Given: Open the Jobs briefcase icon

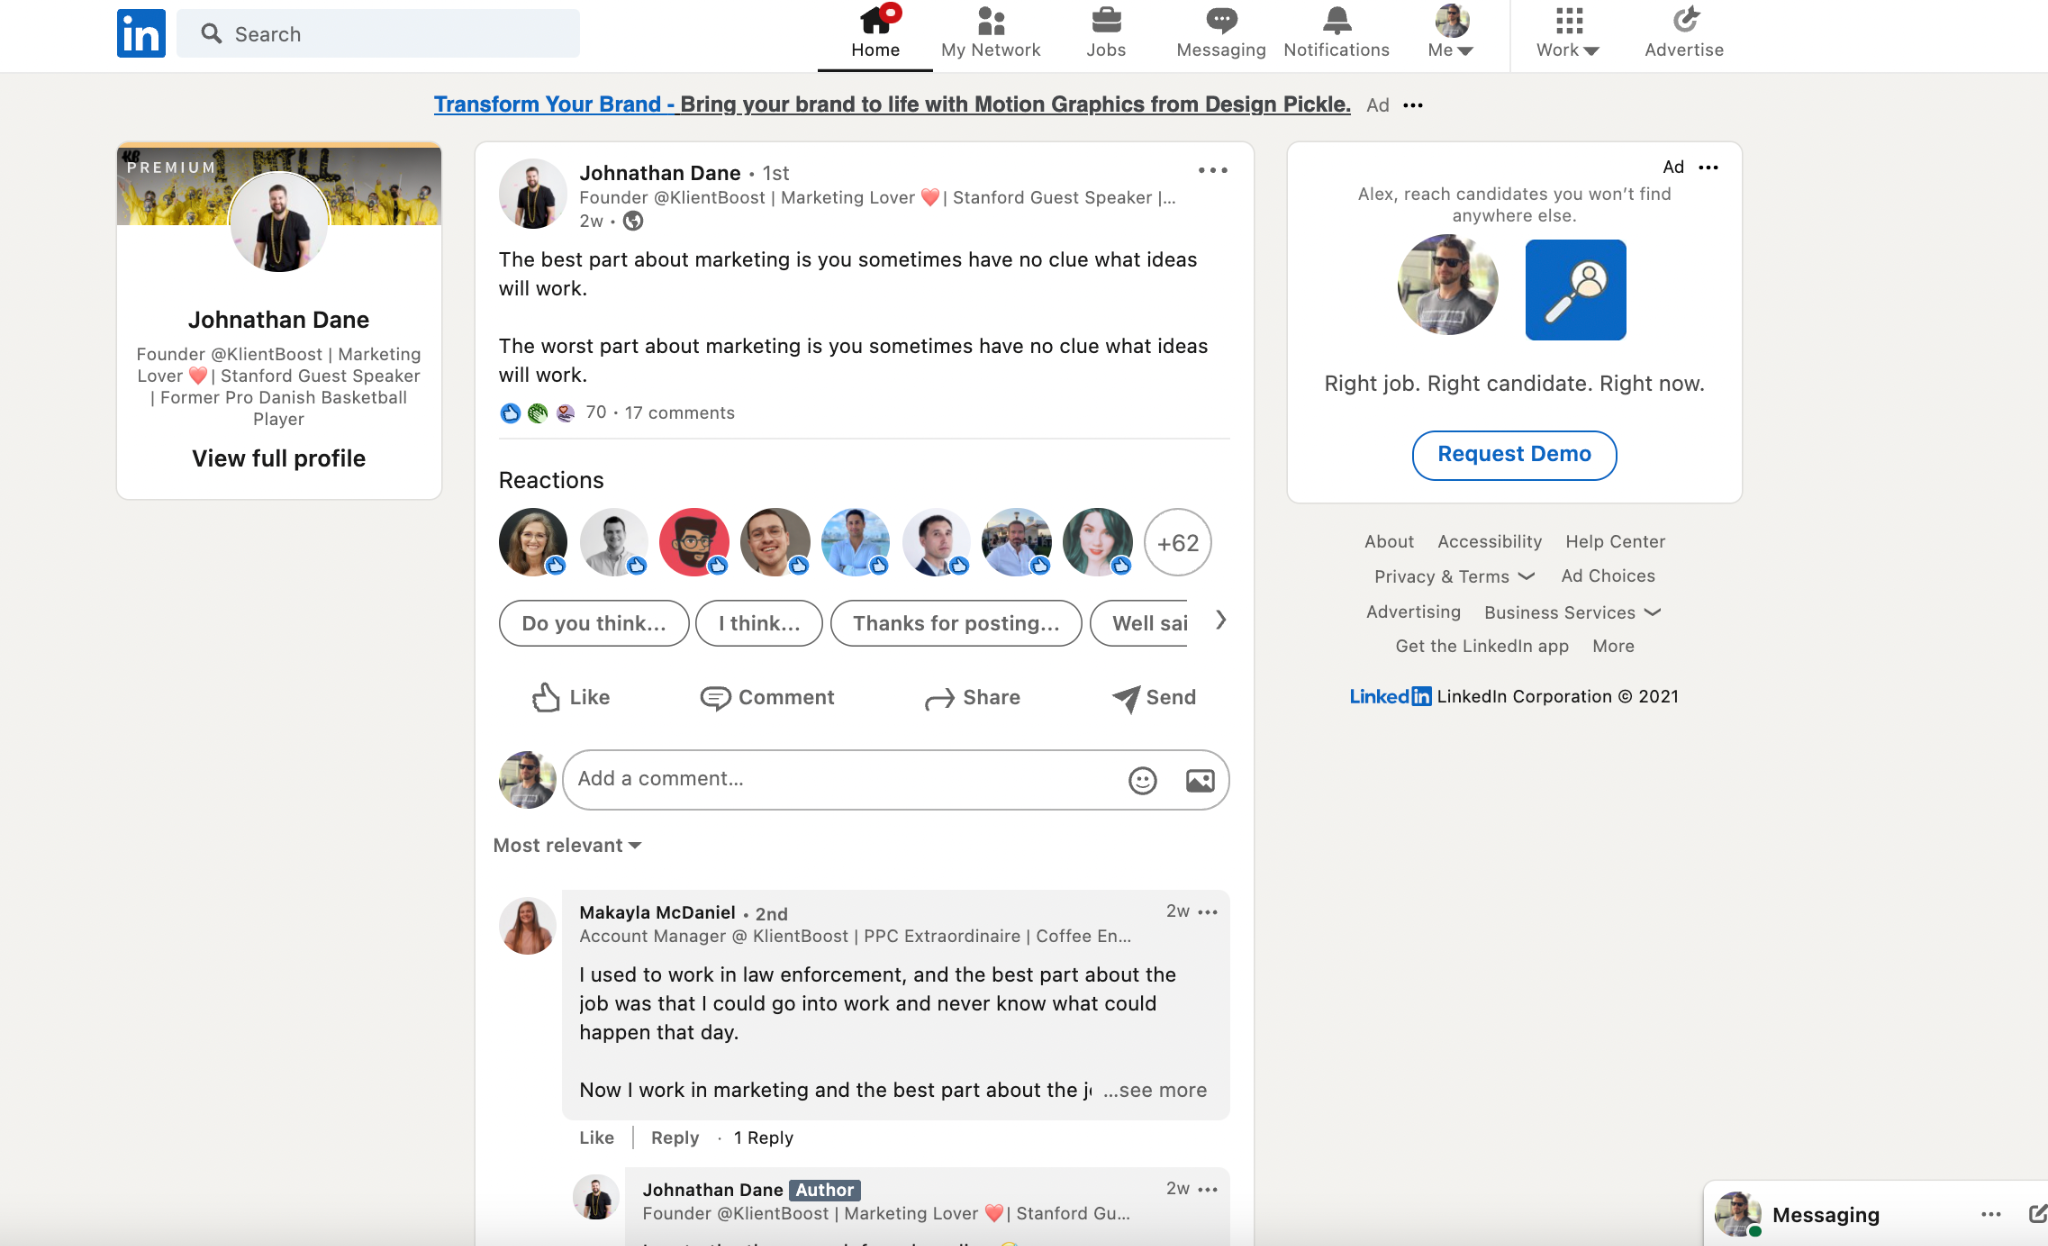Looking at the screenshot, I should tap(1105, 21).
